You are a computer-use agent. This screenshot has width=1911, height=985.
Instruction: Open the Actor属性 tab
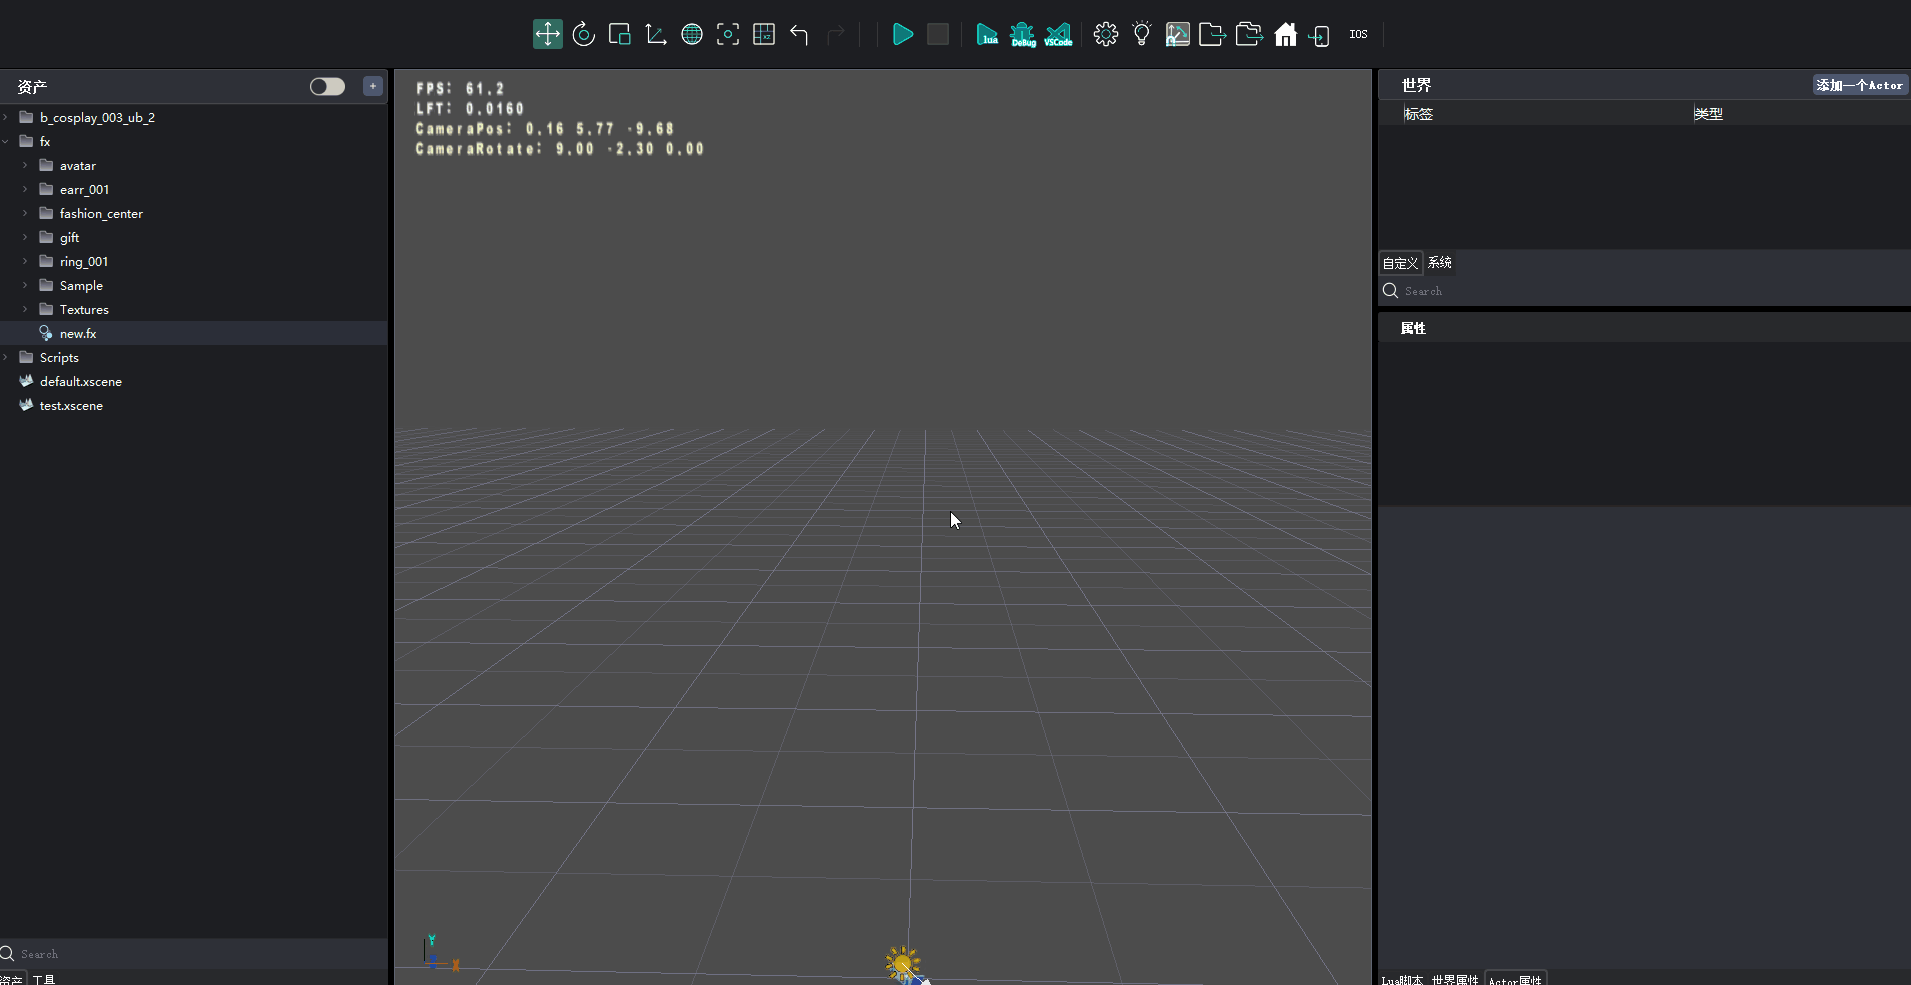coord(1515,979)
